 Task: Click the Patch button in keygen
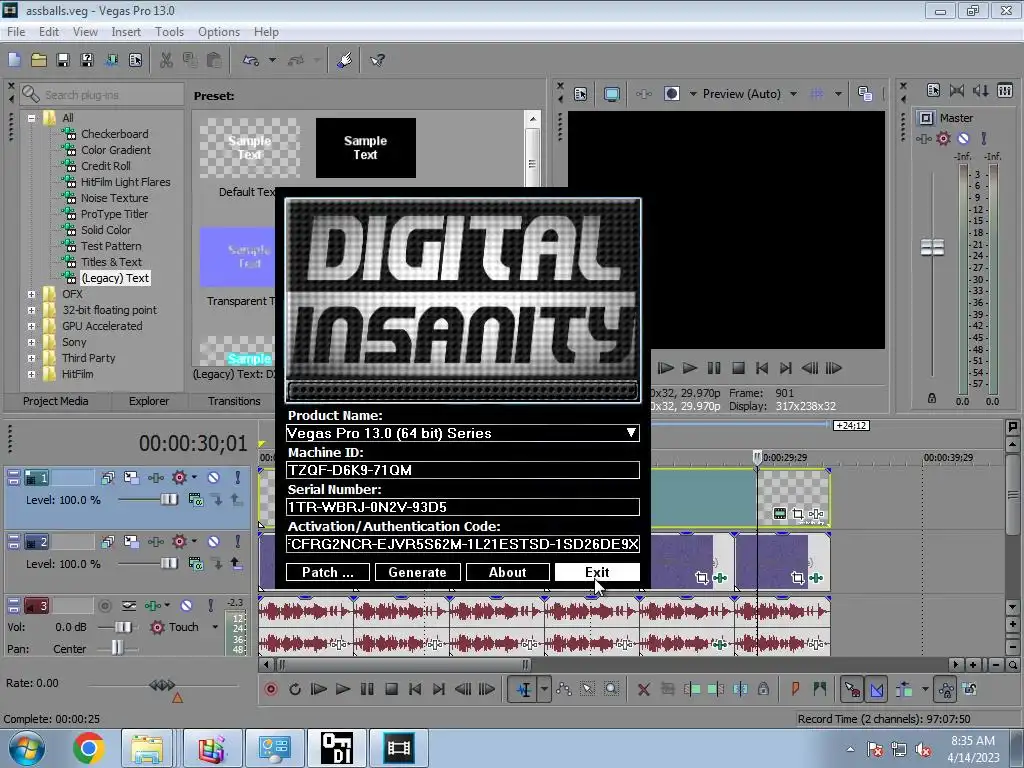coord(328,572)
